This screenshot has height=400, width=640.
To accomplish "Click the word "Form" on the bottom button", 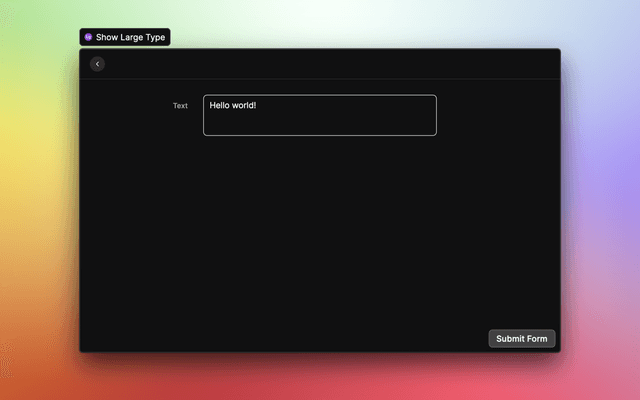I will 537,339.
